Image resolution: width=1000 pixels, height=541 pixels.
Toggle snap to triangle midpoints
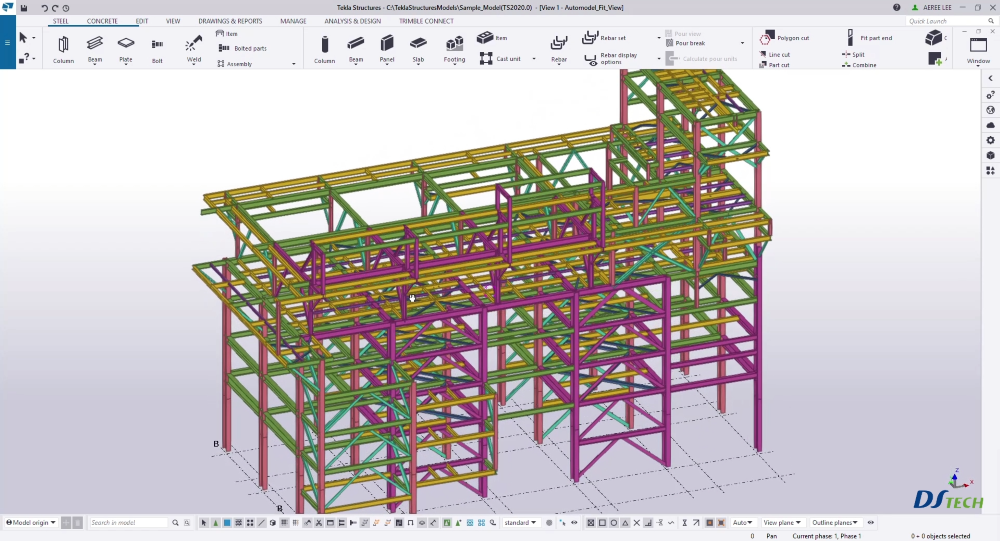click(x=625, y=522)
